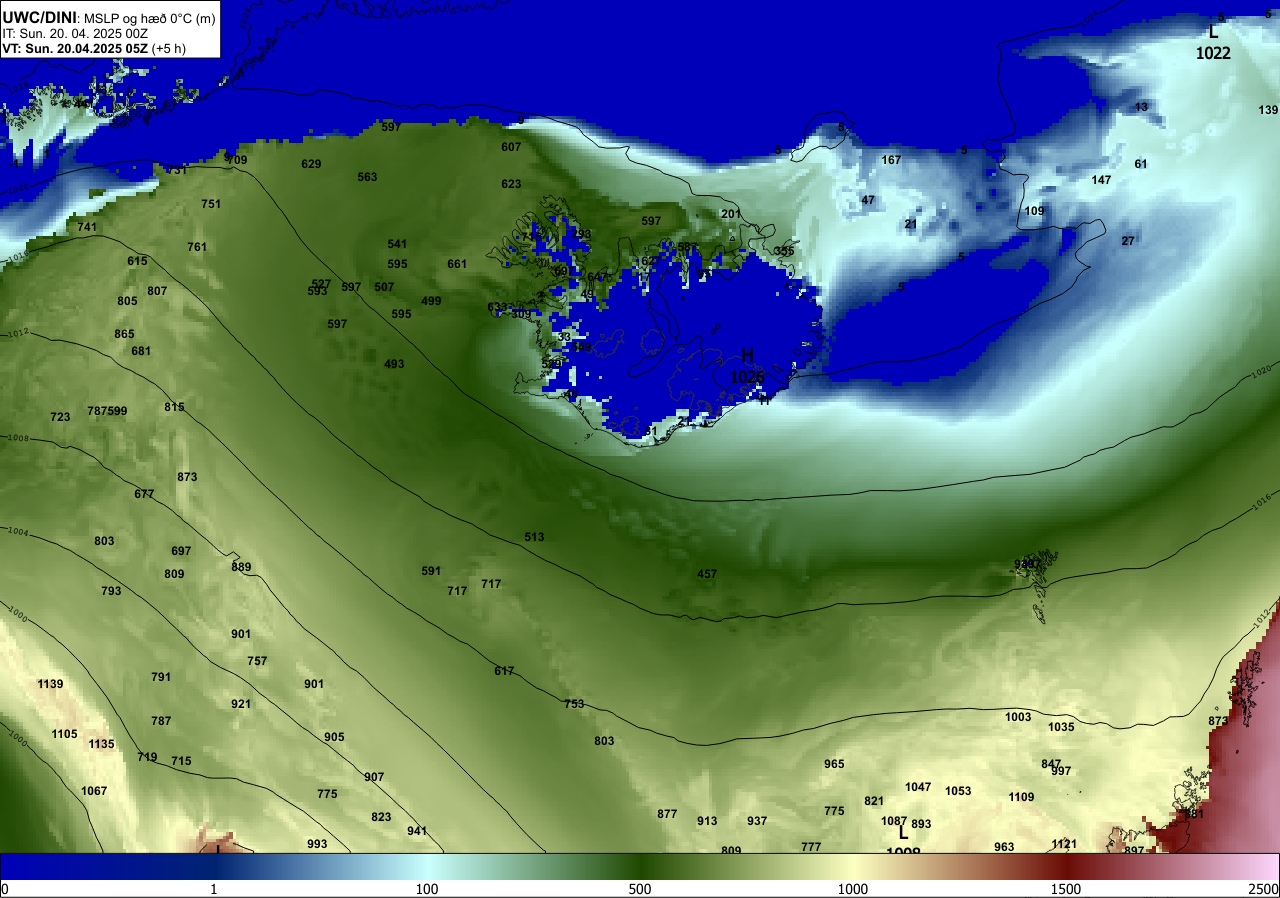
Task: Click the height value 617
Action: click(504, 671)
